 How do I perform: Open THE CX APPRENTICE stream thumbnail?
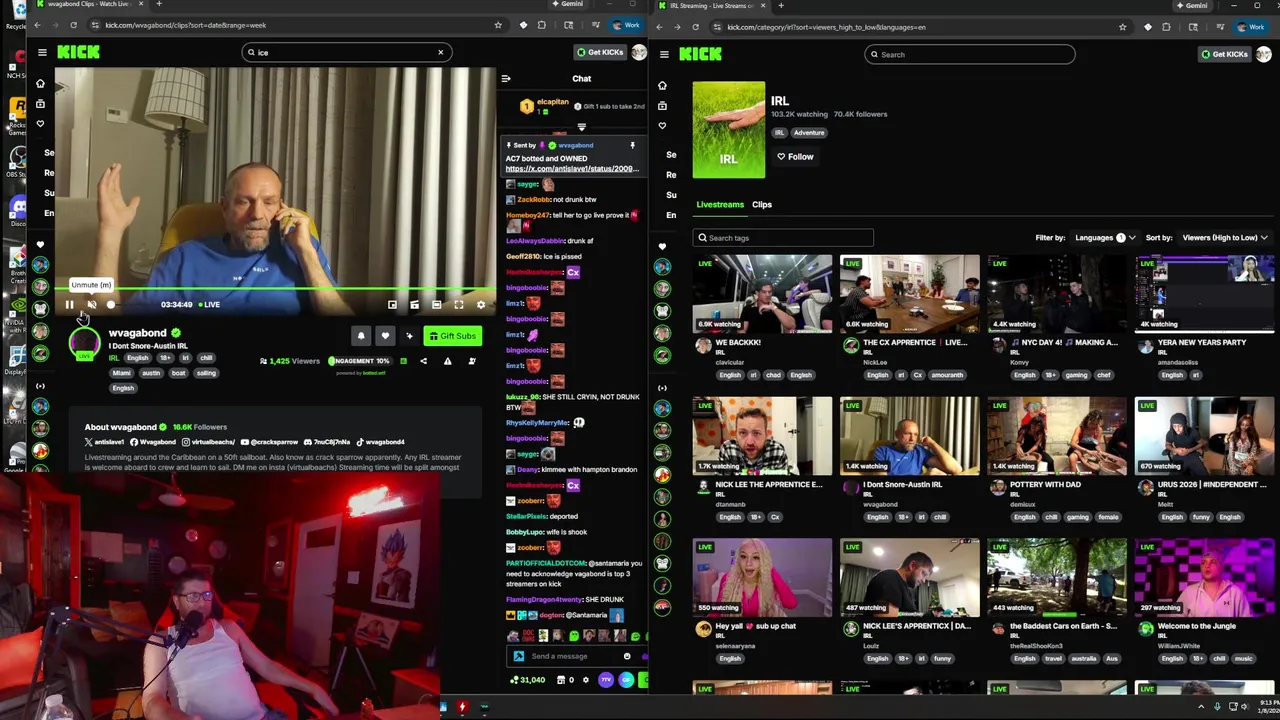tap(910, 293)
